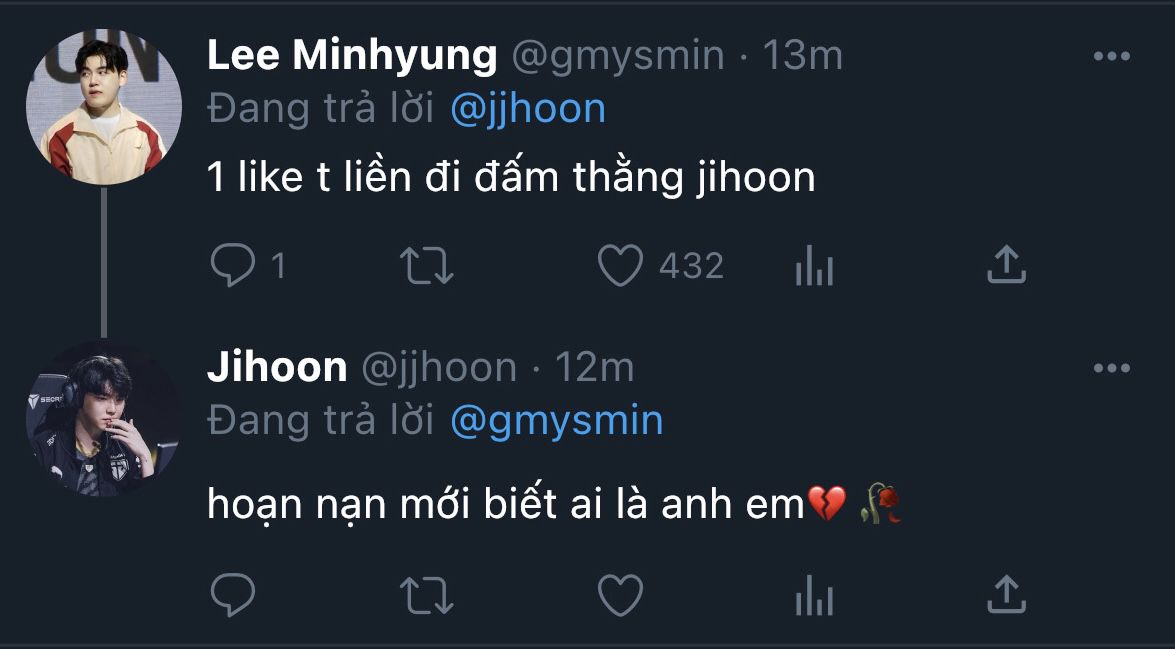Viewport: 1175px width, 649px height.
Task: Click the @gmysmin mention link
Action: coord(557,420)
